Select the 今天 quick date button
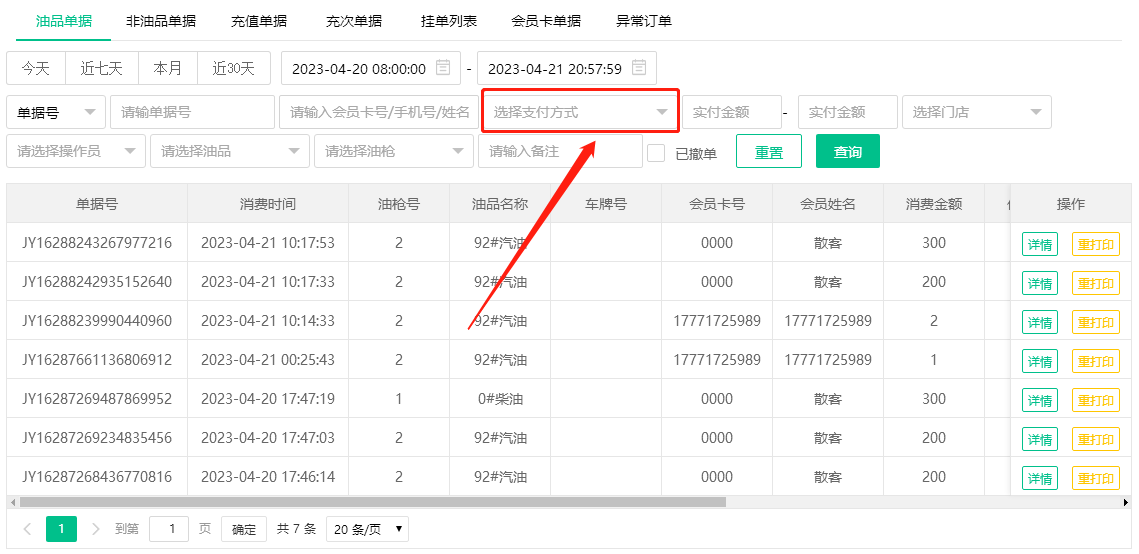 pyautogui.click(x=36, y=68)
